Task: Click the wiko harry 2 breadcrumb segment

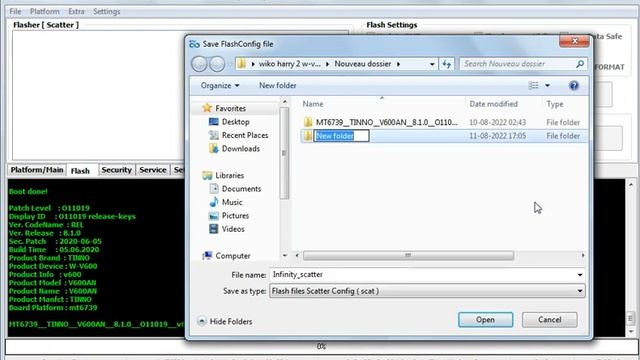Action: click(x=289, y=64)
